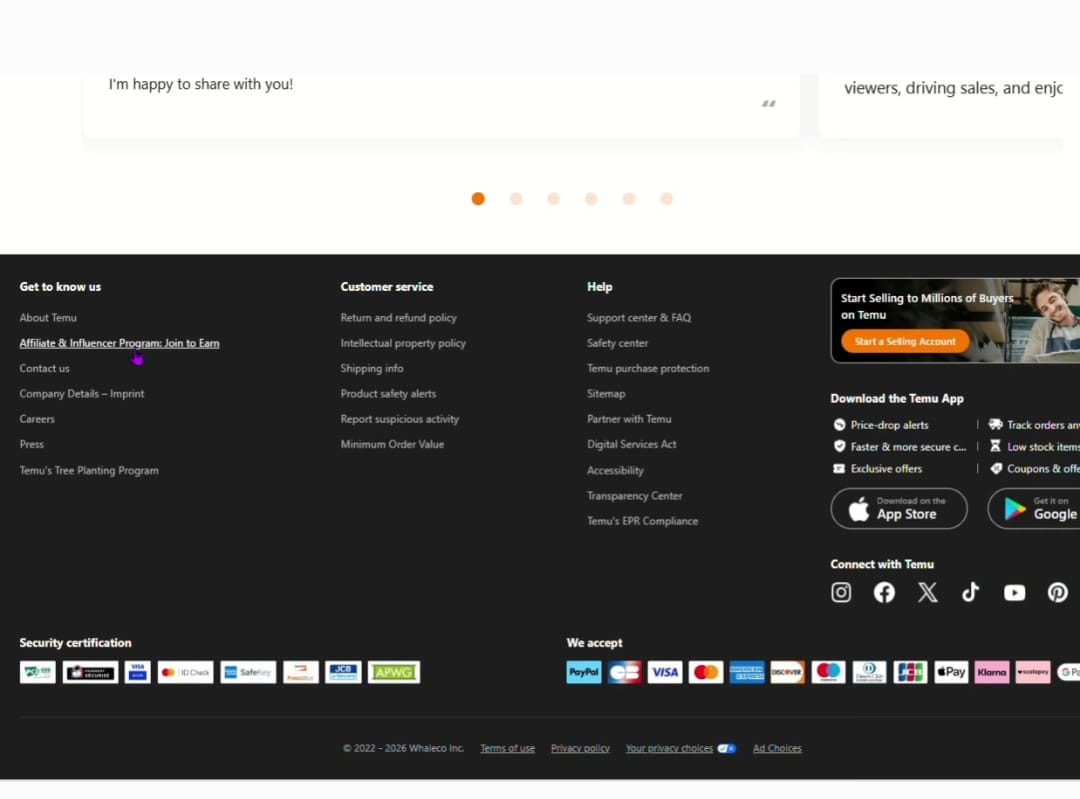Open the Shipping info link
The image size is (1080, 799).
372,369
